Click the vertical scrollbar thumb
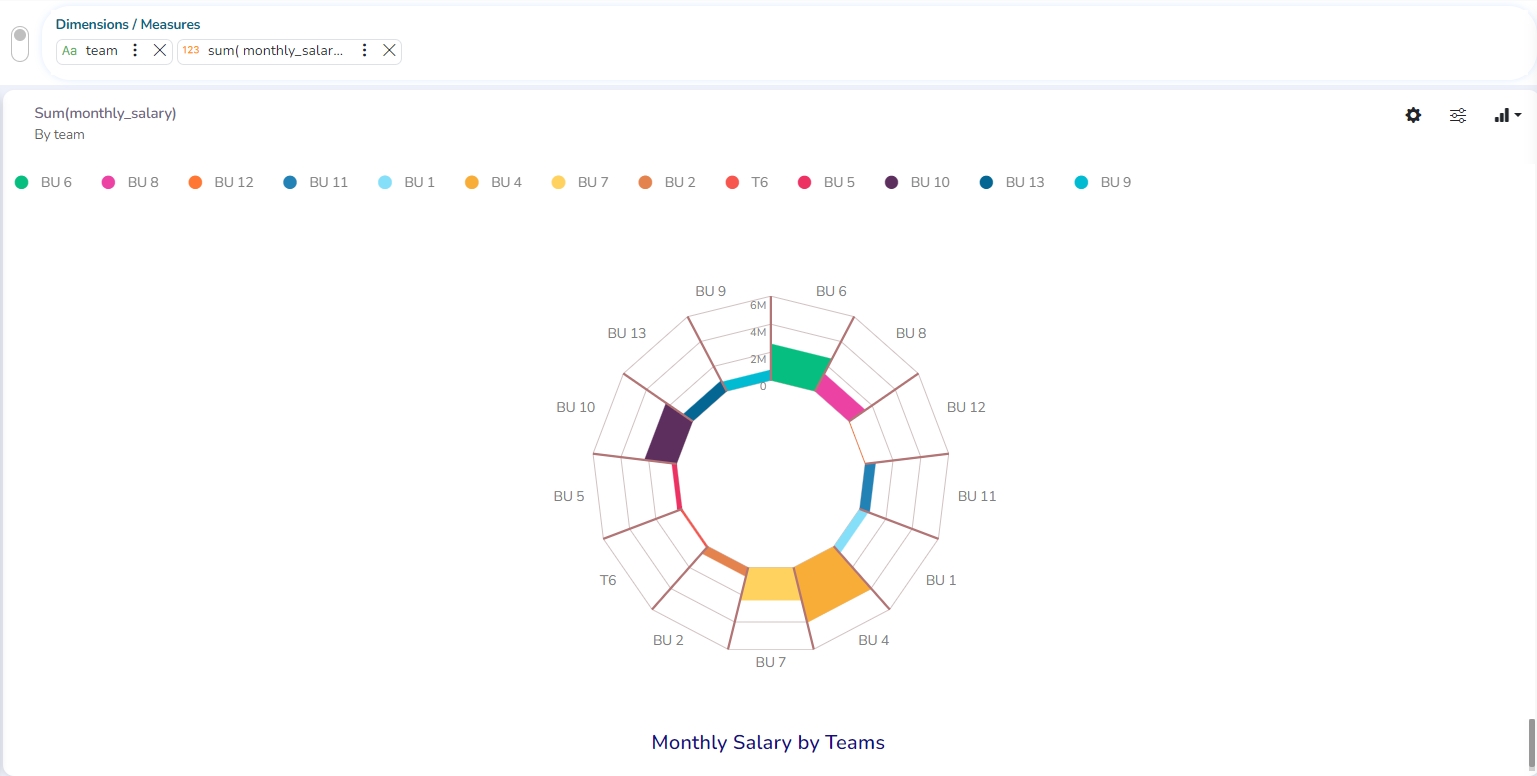This screenshot has height=776, width=1537. tap(1530, 740)
